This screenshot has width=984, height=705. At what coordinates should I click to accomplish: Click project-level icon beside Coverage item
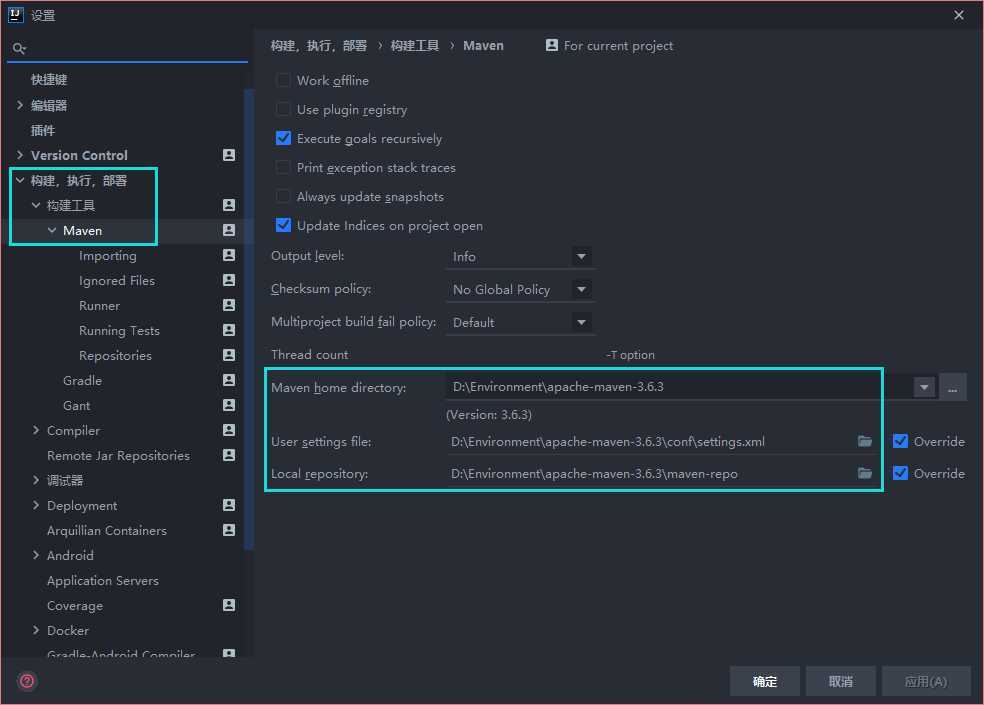[229, 605]
